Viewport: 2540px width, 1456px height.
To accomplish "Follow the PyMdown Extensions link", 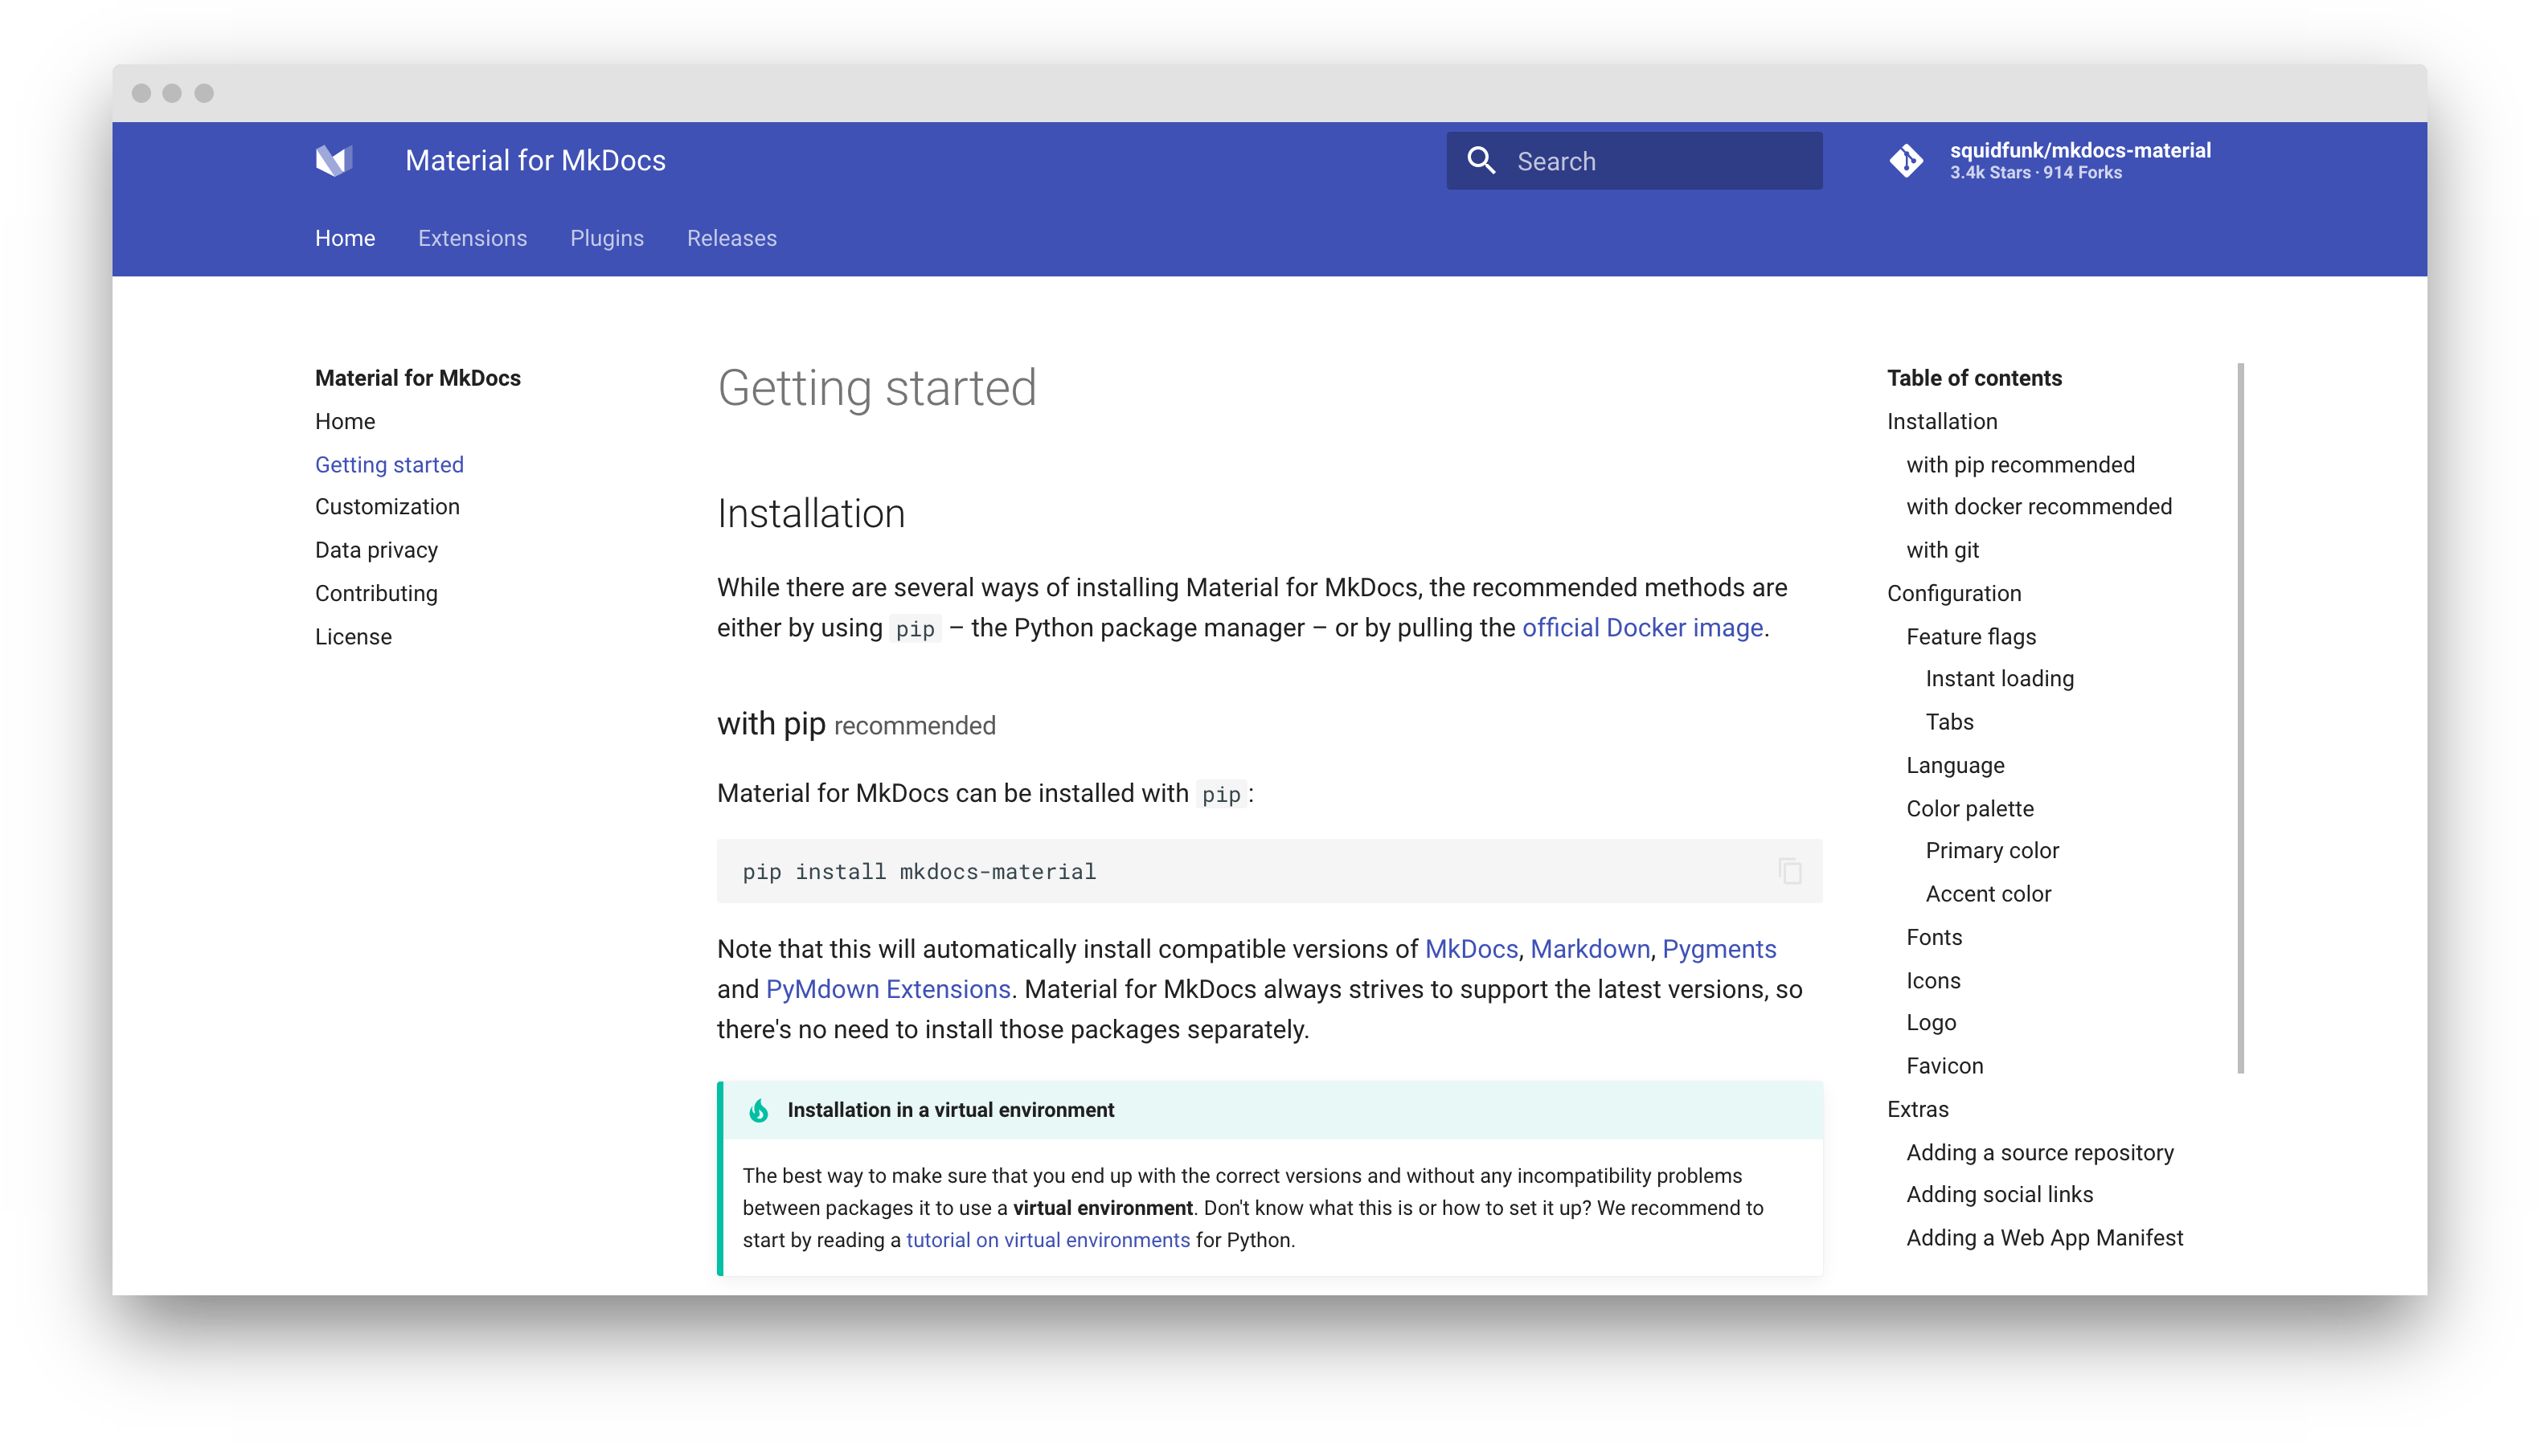I will point(888,989).
